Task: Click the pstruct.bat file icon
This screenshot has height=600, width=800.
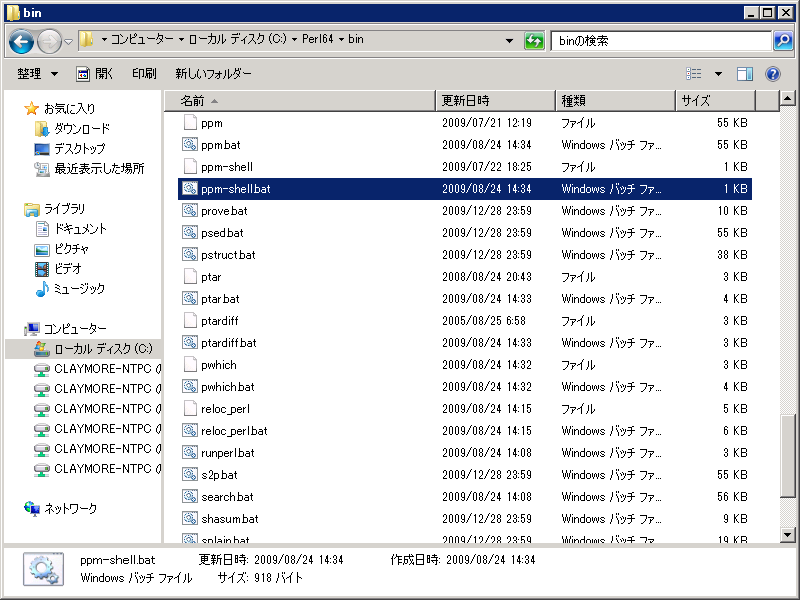Action: [x=190, y=254]
